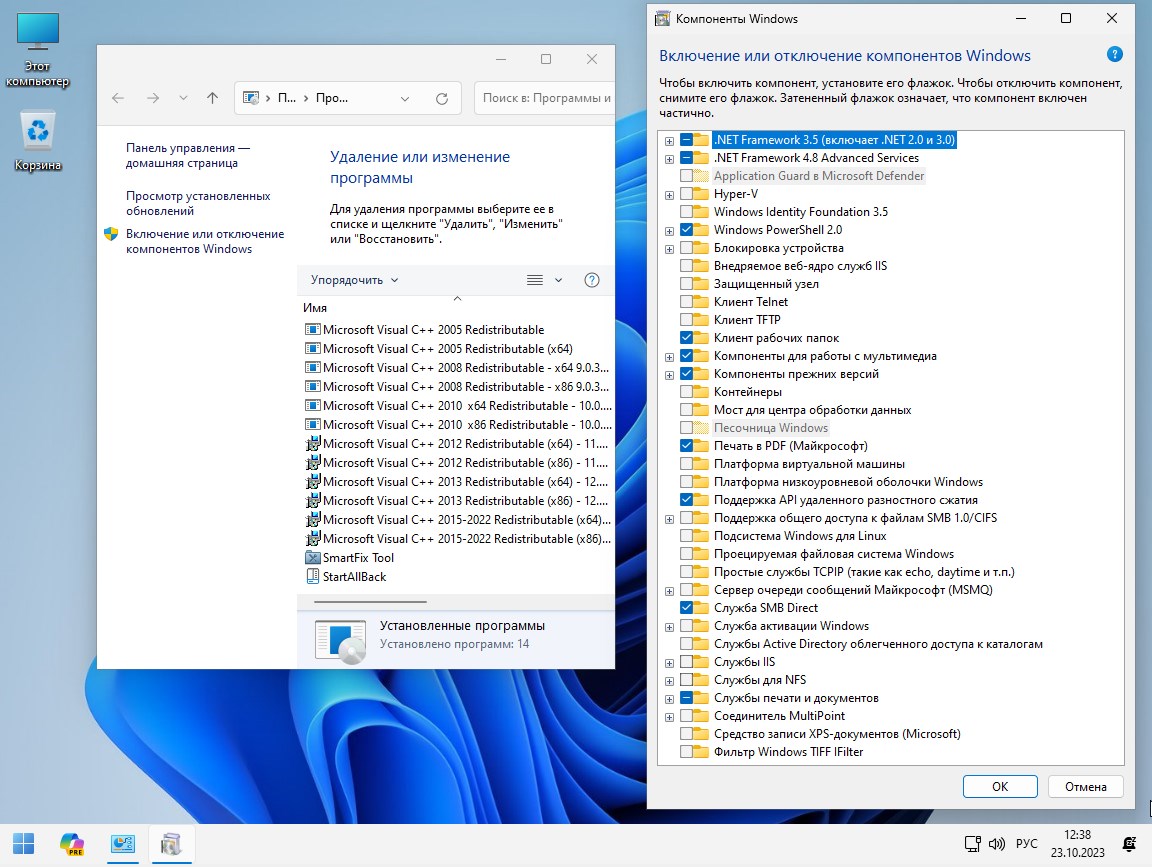Open address bar history dropdown

pyautogui.click(x=405, y=98)
